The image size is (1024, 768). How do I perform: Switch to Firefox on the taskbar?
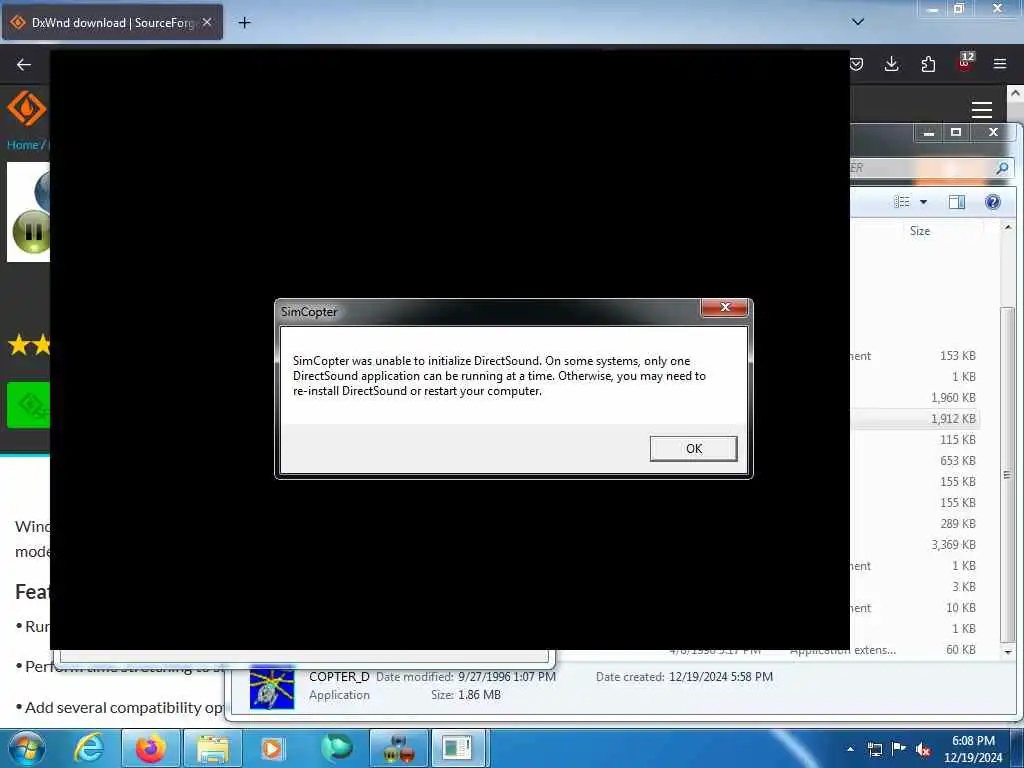pyautogui.click(x=150, y=748)
